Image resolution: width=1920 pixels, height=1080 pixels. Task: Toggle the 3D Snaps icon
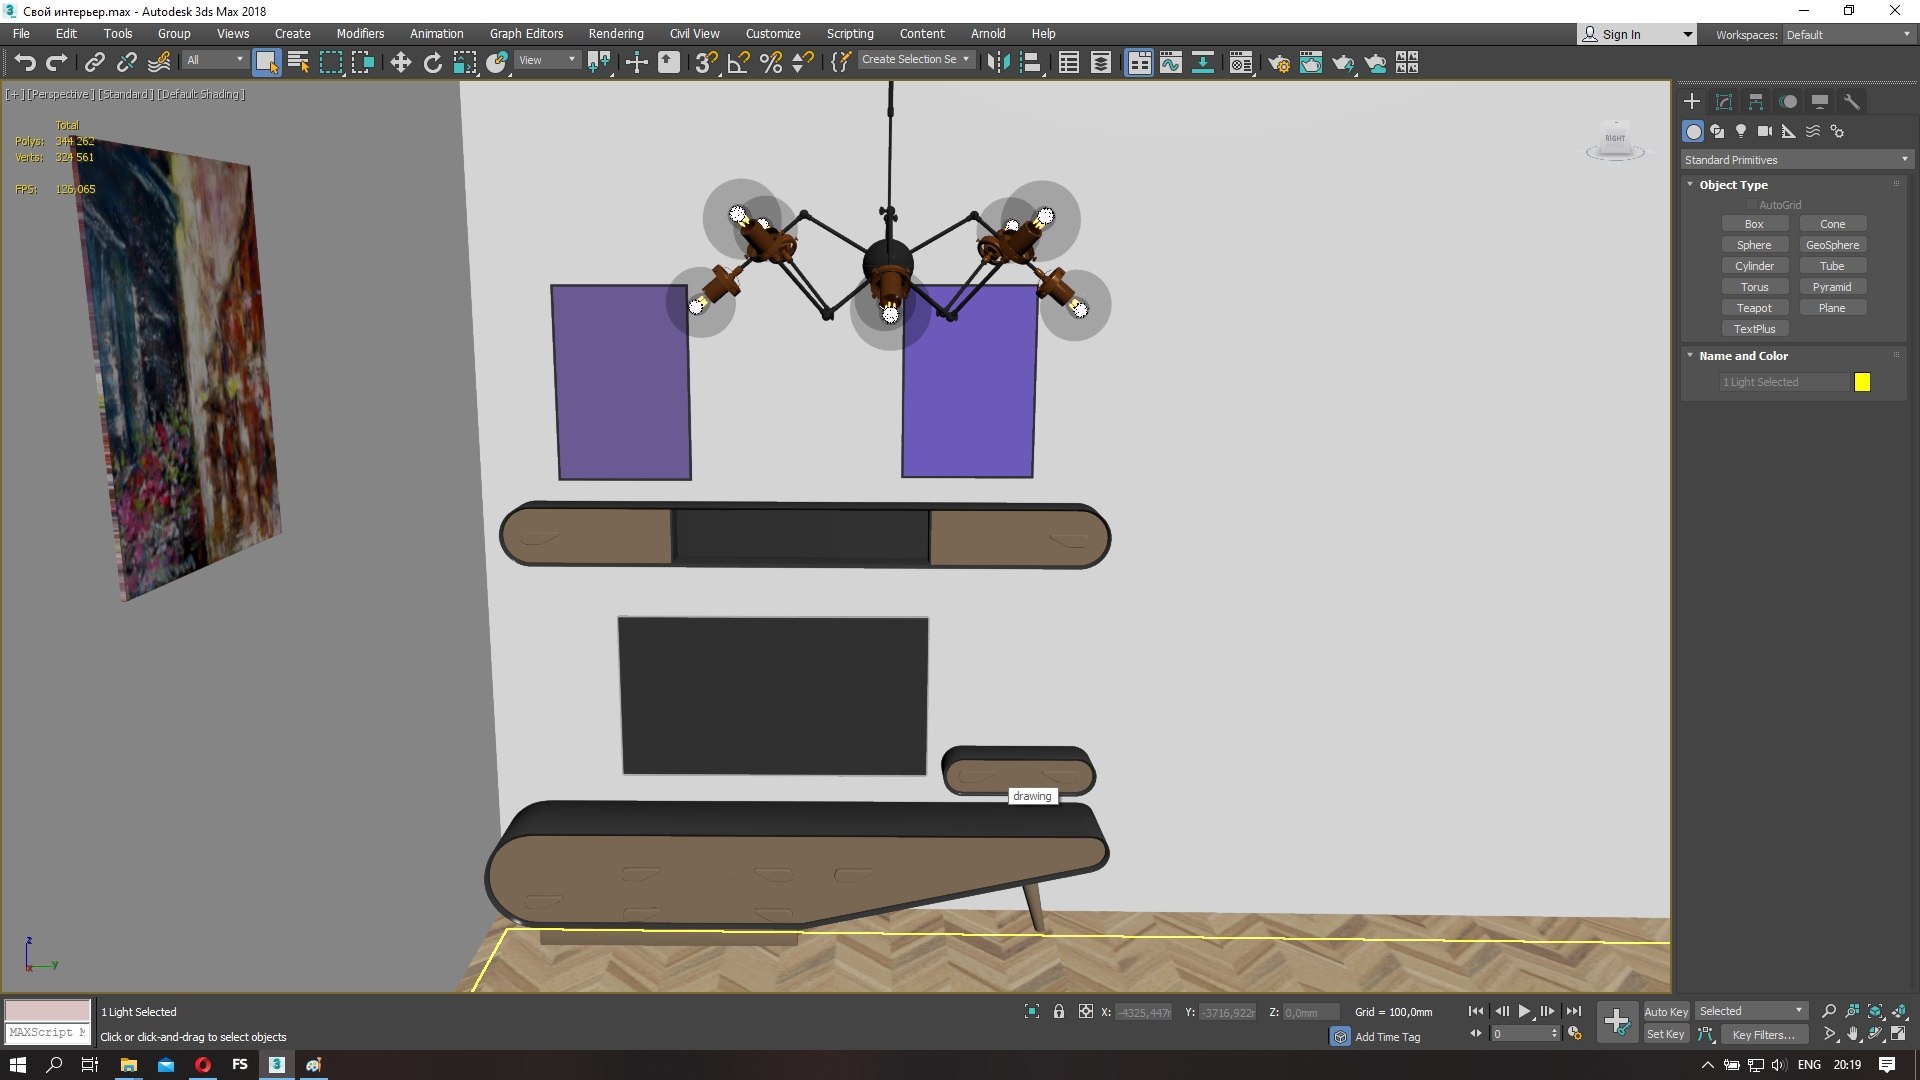tap(706, 63)
